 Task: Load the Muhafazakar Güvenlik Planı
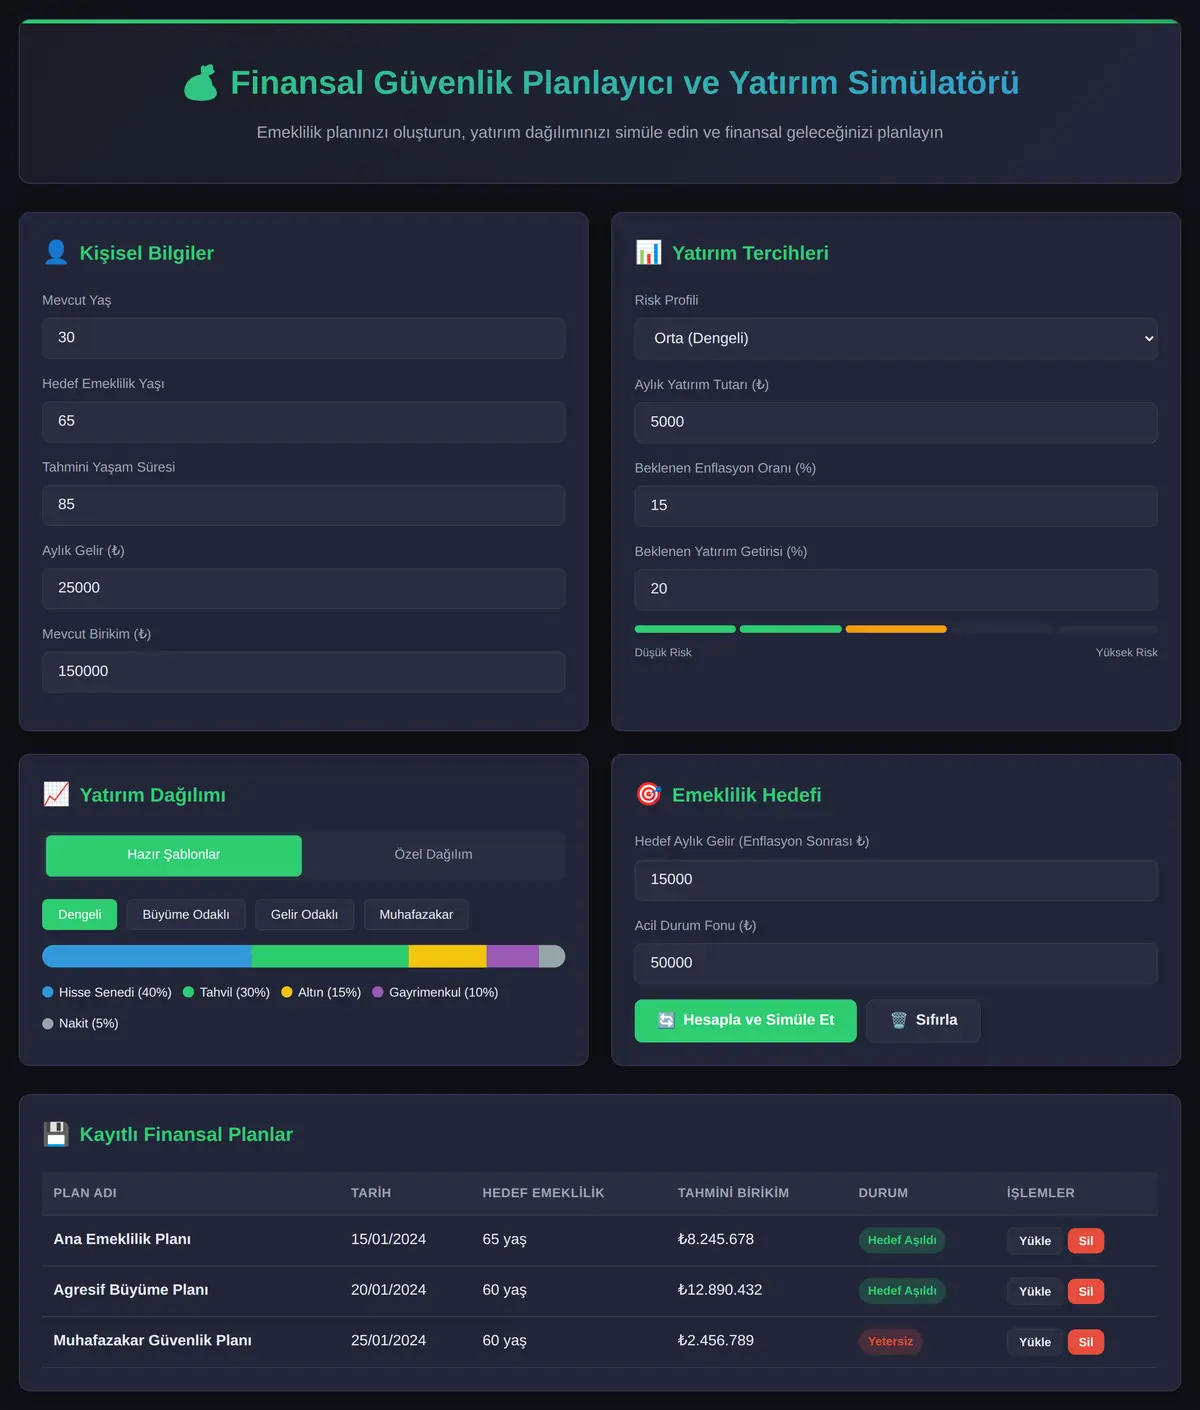1035,1342
